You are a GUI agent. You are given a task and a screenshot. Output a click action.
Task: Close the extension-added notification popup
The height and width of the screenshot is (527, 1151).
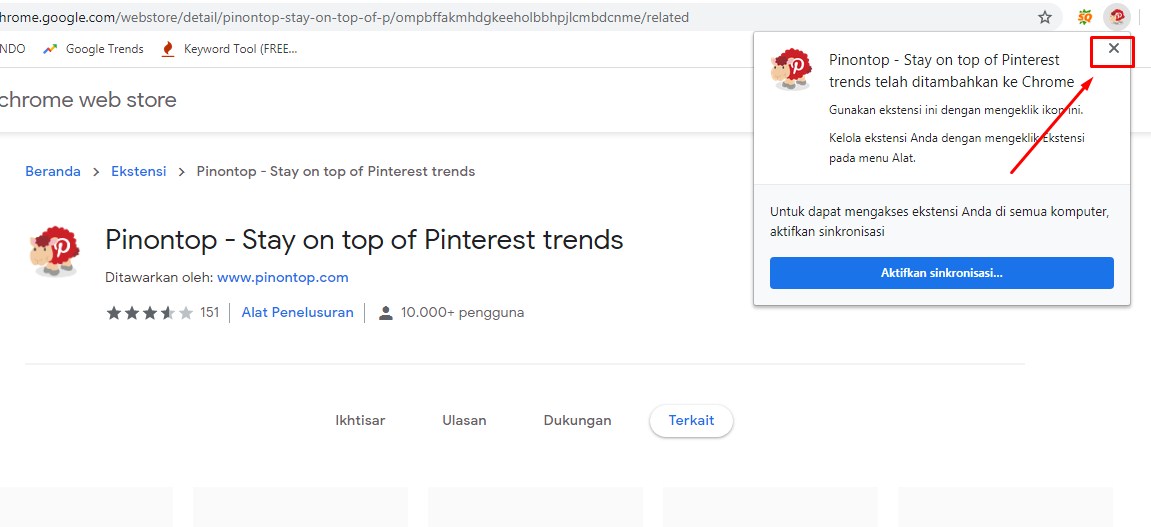[x=1113, y=49]
